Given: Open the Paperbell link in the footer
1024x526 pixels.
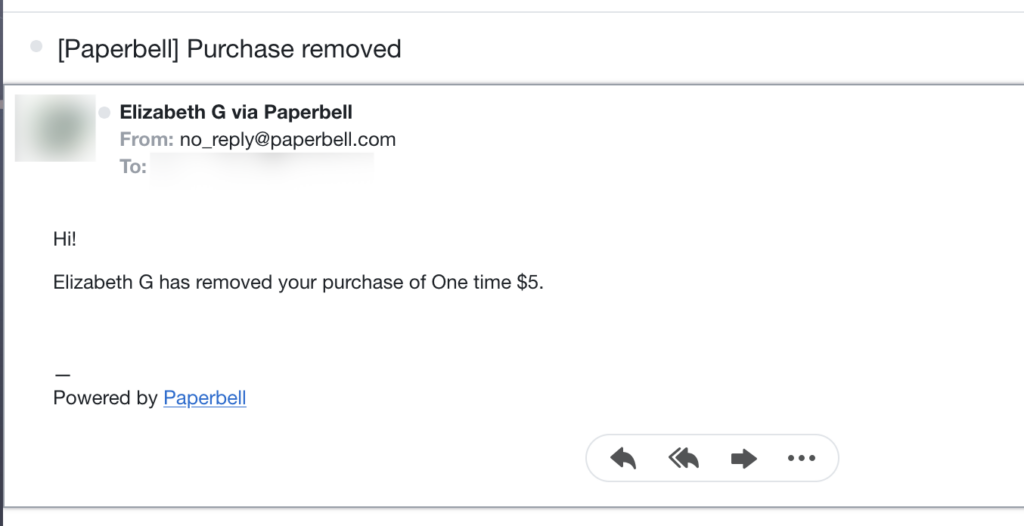Looking at the screenshot, I should point(204,398).
